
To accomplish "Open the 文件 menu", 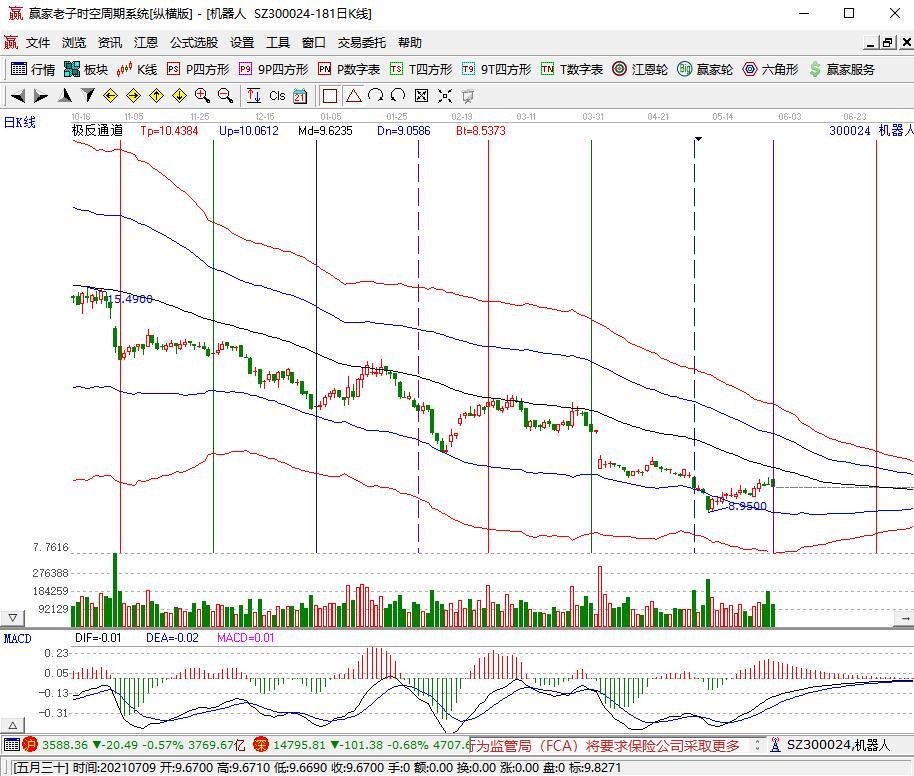I will [x=38, y=43].
